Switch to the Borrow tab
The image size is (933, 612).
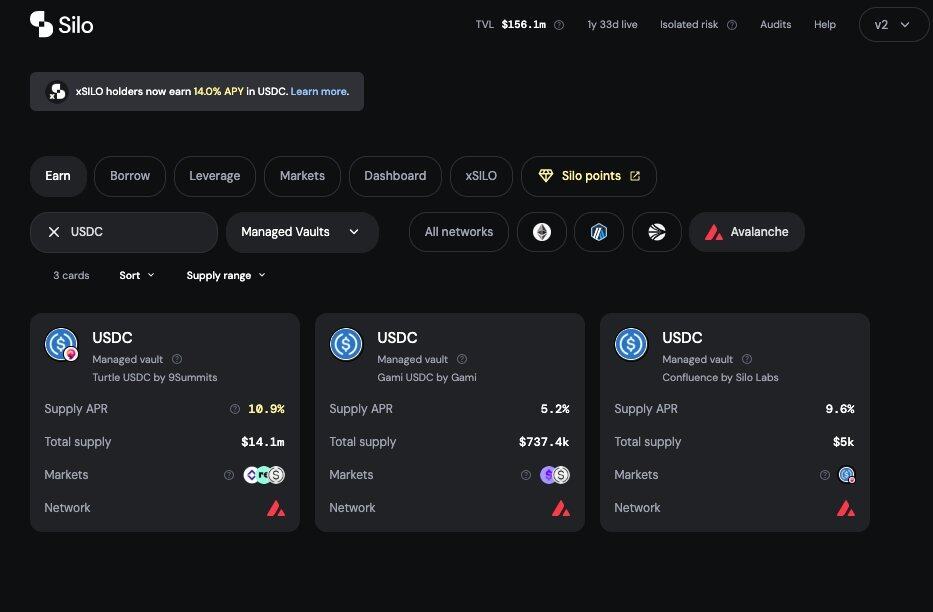130,176
